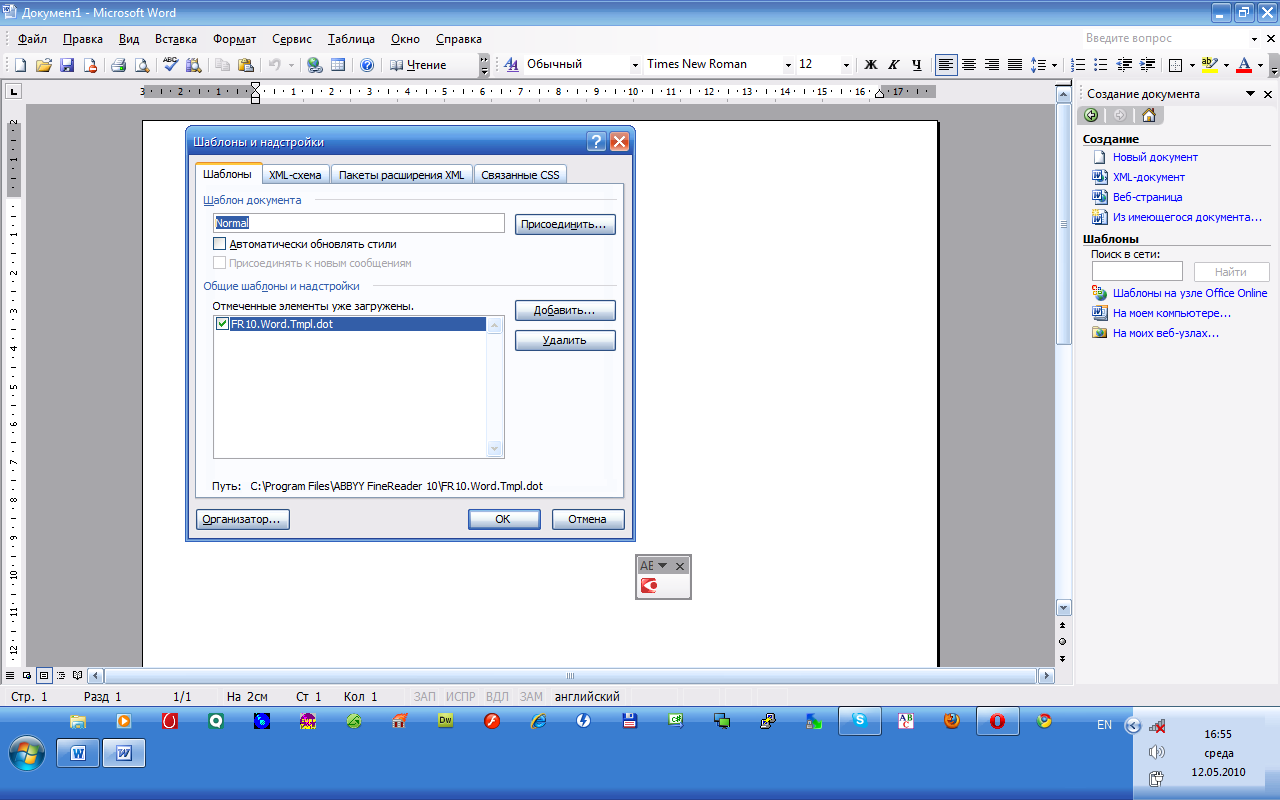Check Автоматически обновлять стили checkbox

[220, 244]
